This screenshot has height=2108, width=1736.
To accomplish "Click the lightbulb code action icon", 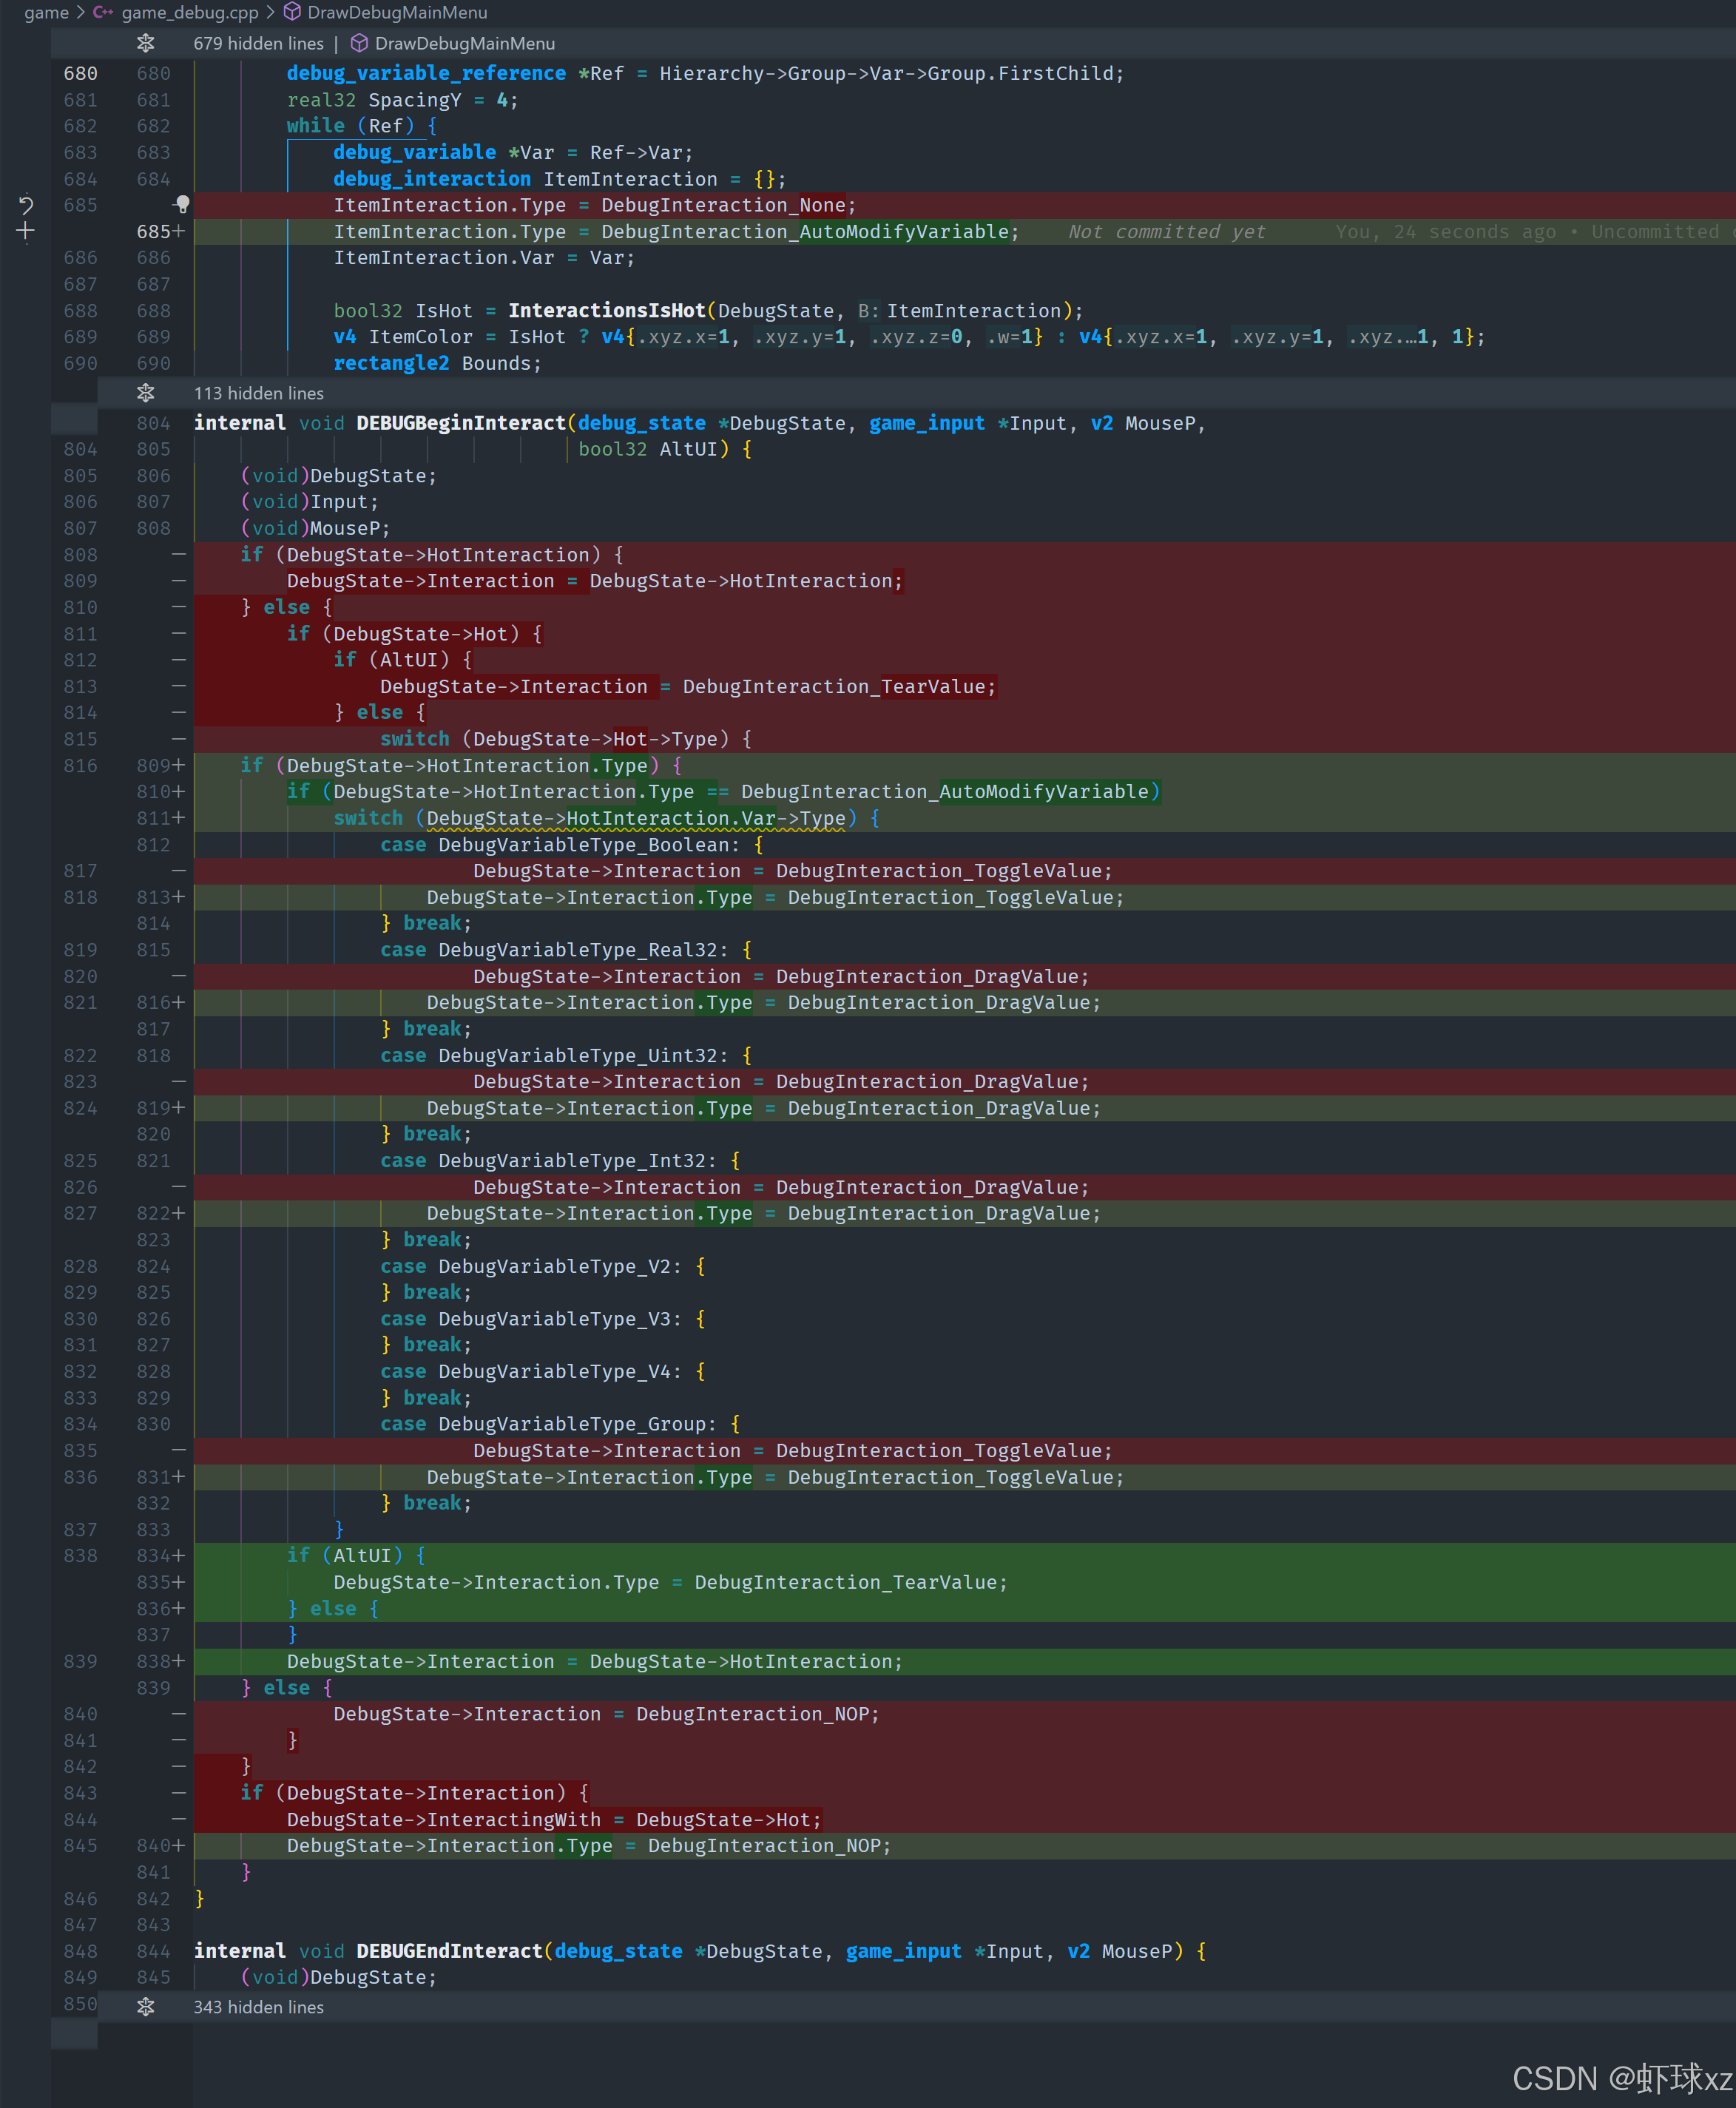I will (x=182, y=204).
